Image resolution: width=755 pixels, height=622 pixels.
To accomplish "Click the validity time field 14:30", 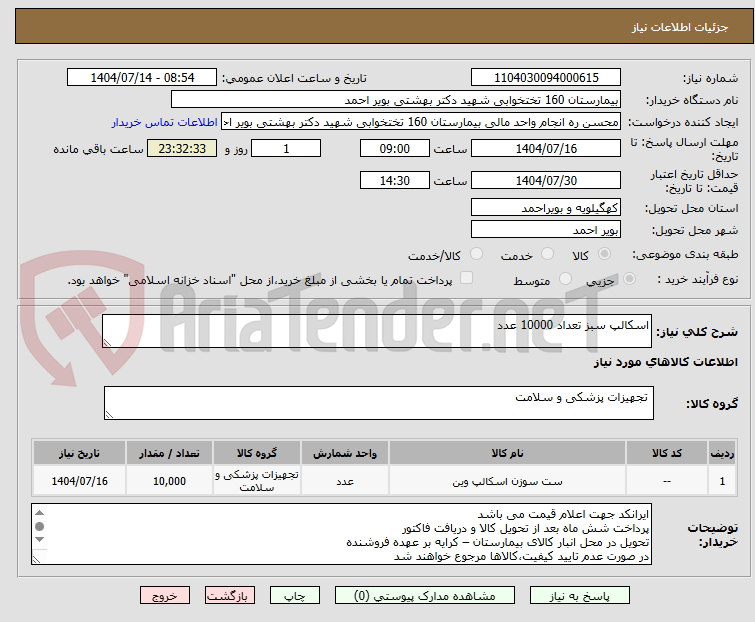I will tap(394, 181).
